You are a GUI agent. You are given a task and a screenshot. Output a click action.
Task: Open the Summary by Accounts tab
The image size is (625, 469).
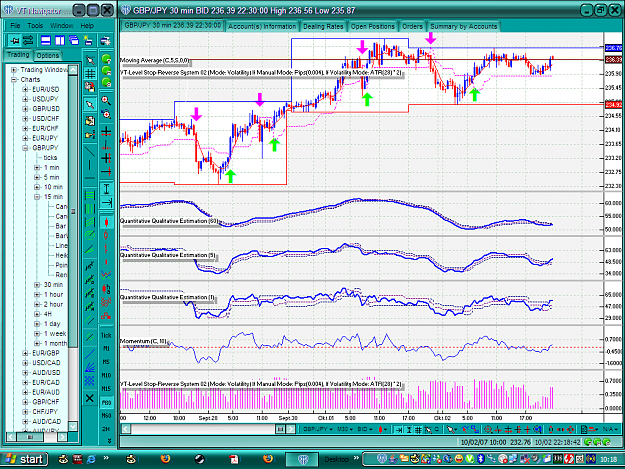point(464,26)
